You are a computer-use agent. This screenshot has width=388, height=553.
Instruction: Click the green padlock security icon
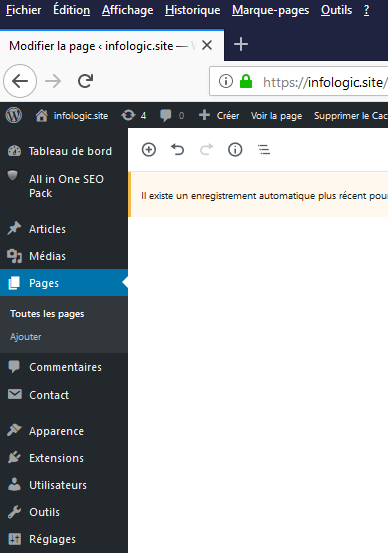(246, 81)
